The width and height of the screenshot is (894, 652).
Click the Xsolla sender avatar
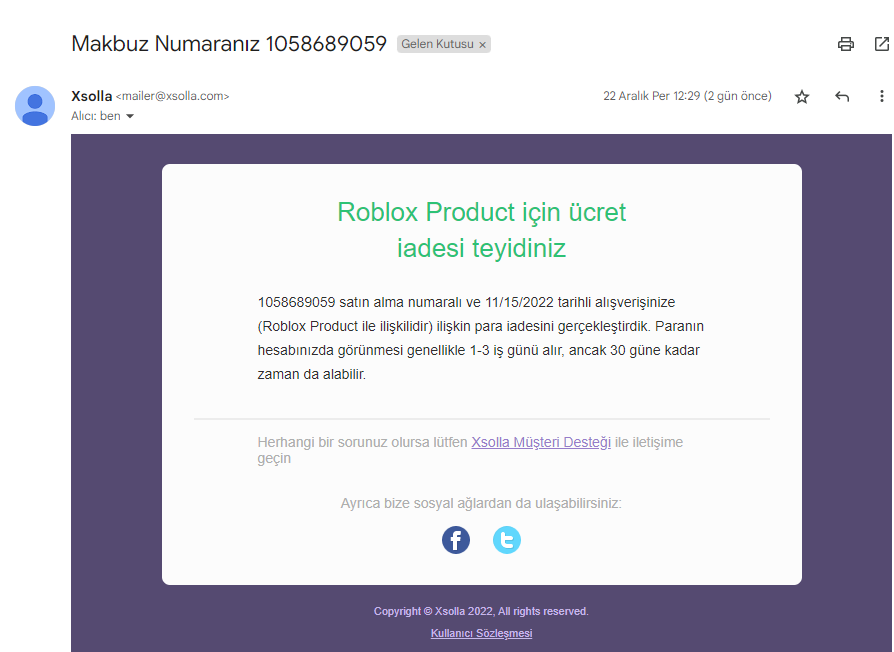pyautogui.click(x=35, y=106)
